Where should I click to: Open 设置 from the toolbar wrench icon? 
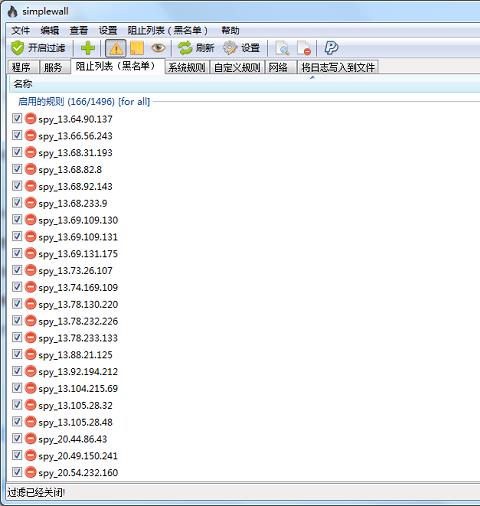coord(241,48)
